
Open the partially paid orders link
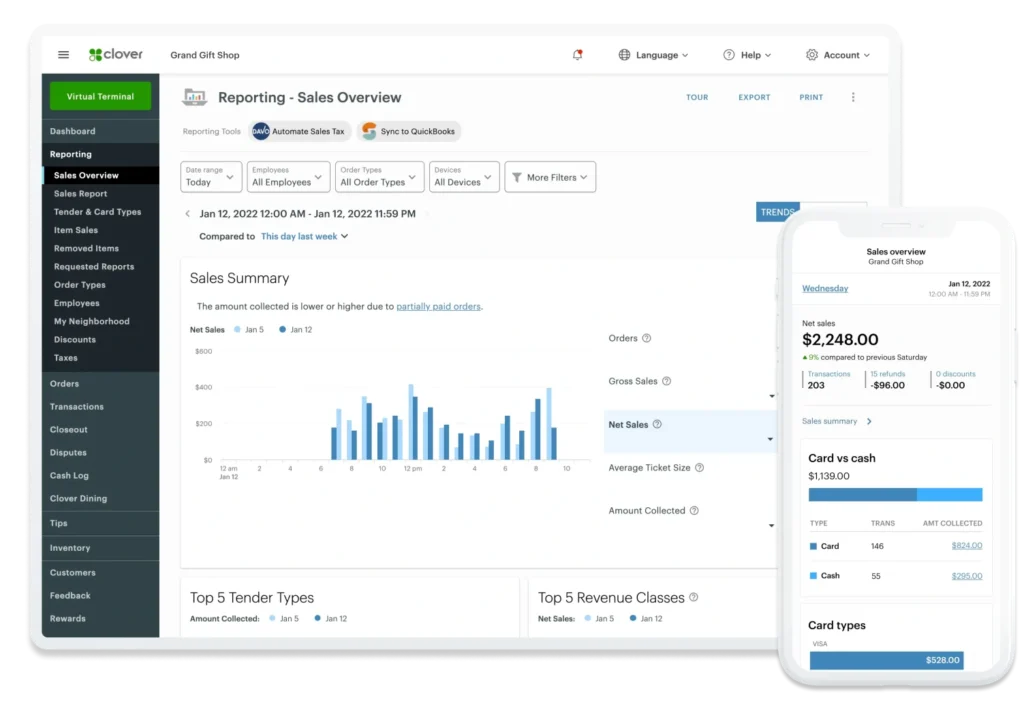pos(439,306)
